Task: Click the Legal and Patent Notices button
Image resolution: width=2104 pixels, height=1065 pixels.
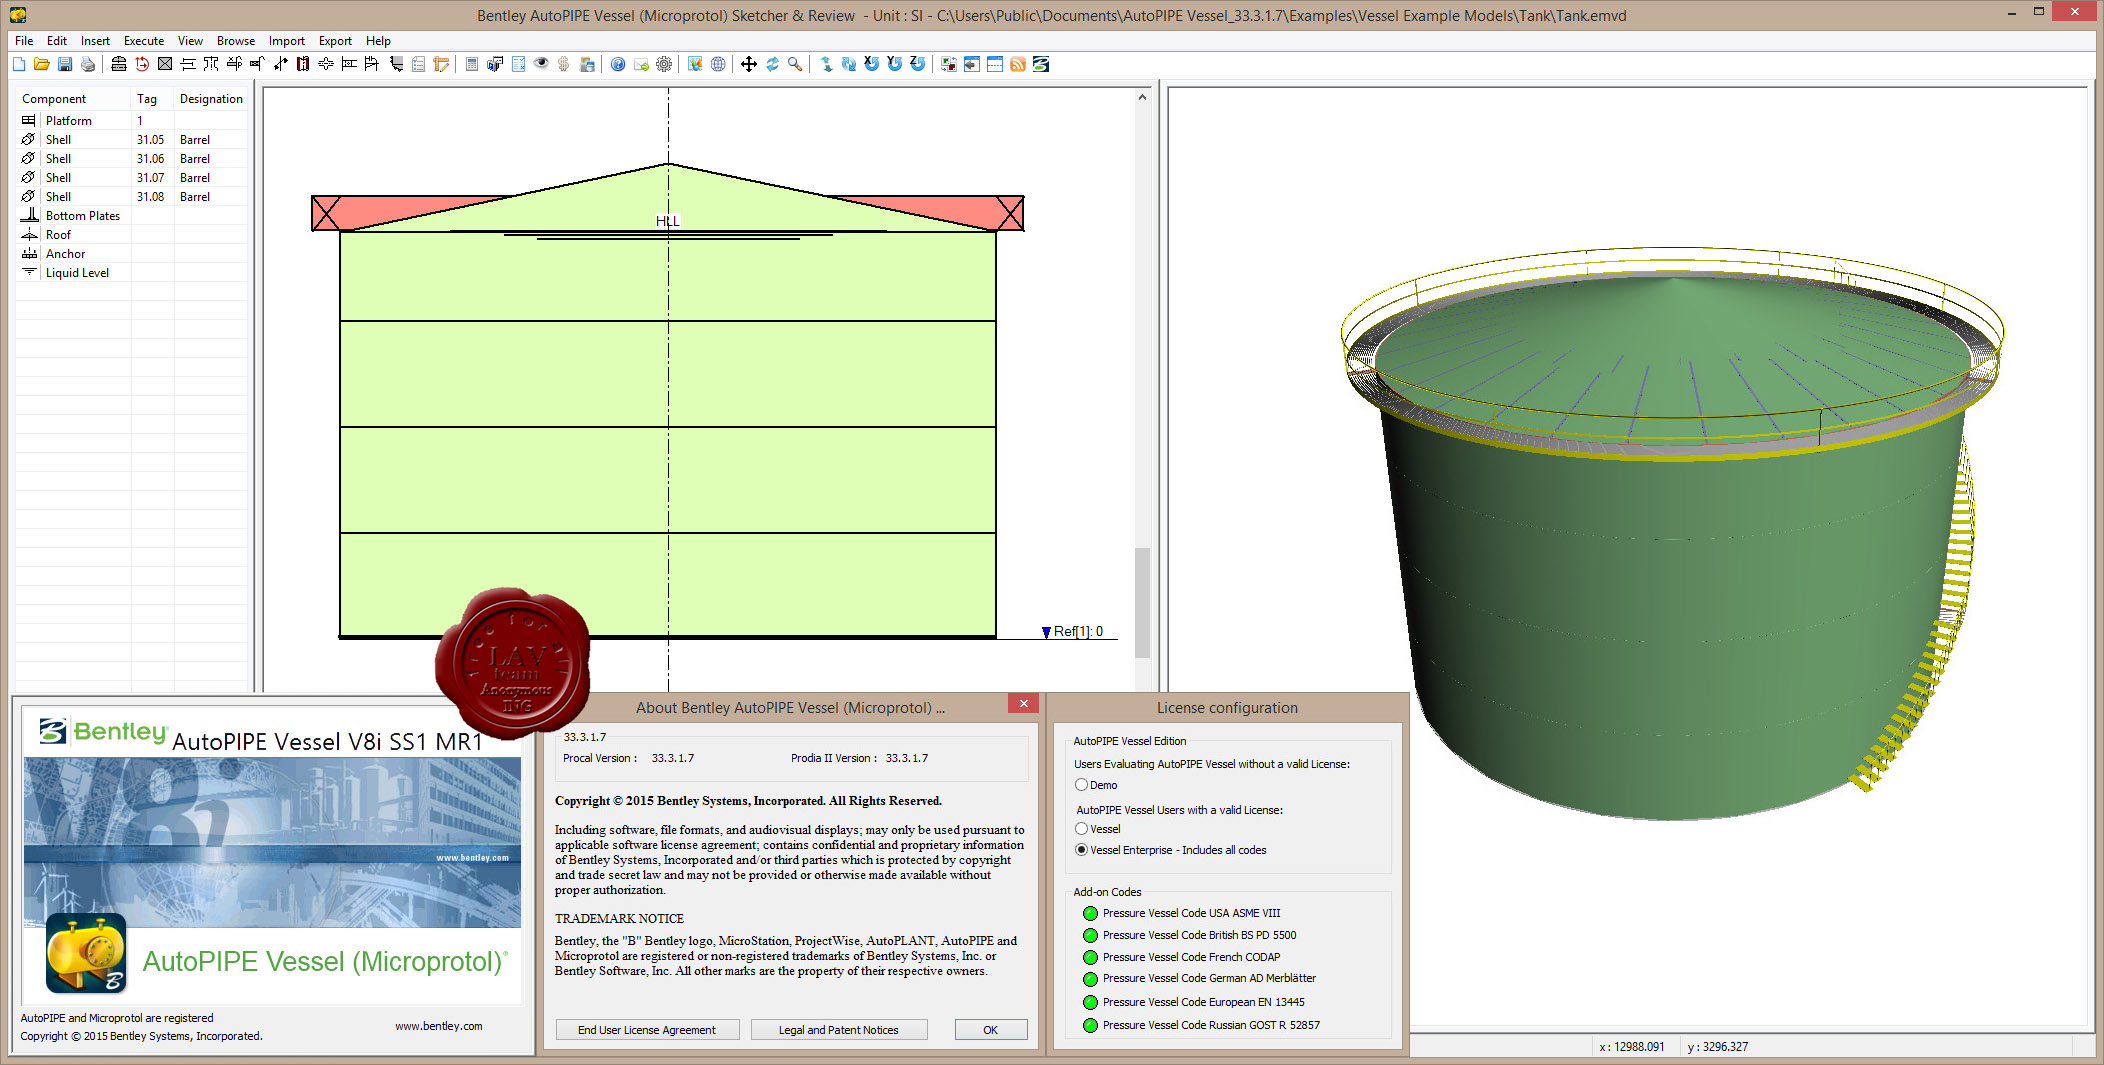Action: pyautogui.click(x=839, y=1030)
